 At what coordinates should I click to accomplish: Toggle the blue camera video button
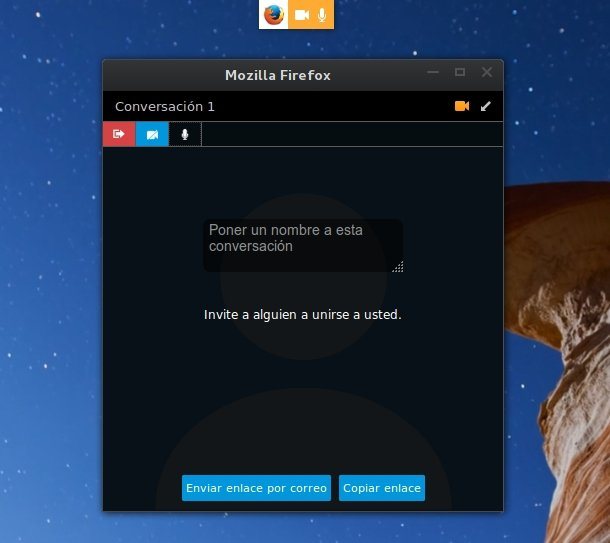pos(152,134)
